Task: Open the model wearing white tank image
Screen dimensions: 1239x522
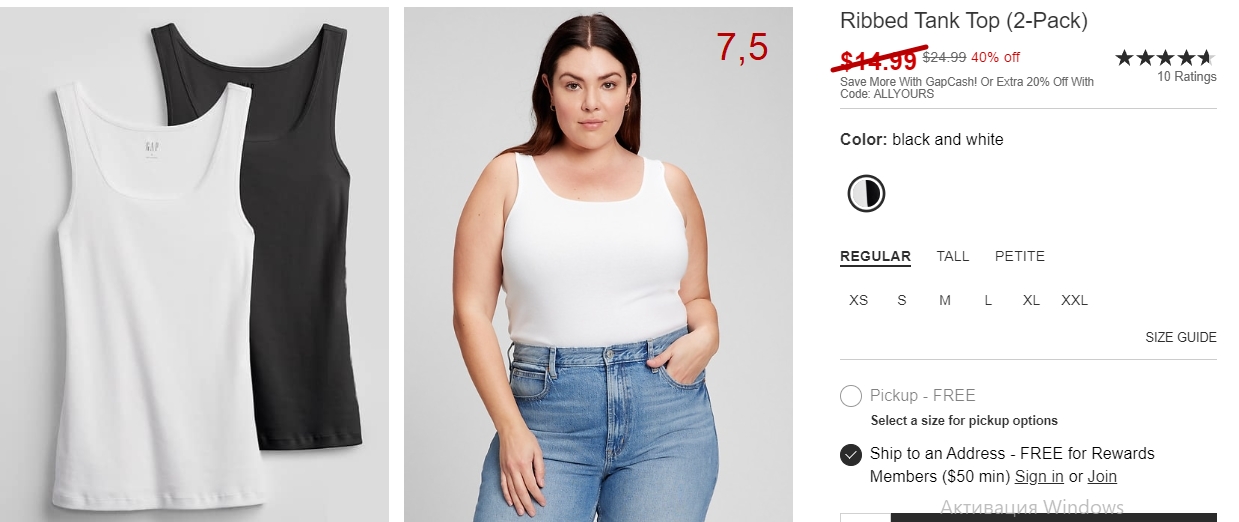Action: pos(598,264)
